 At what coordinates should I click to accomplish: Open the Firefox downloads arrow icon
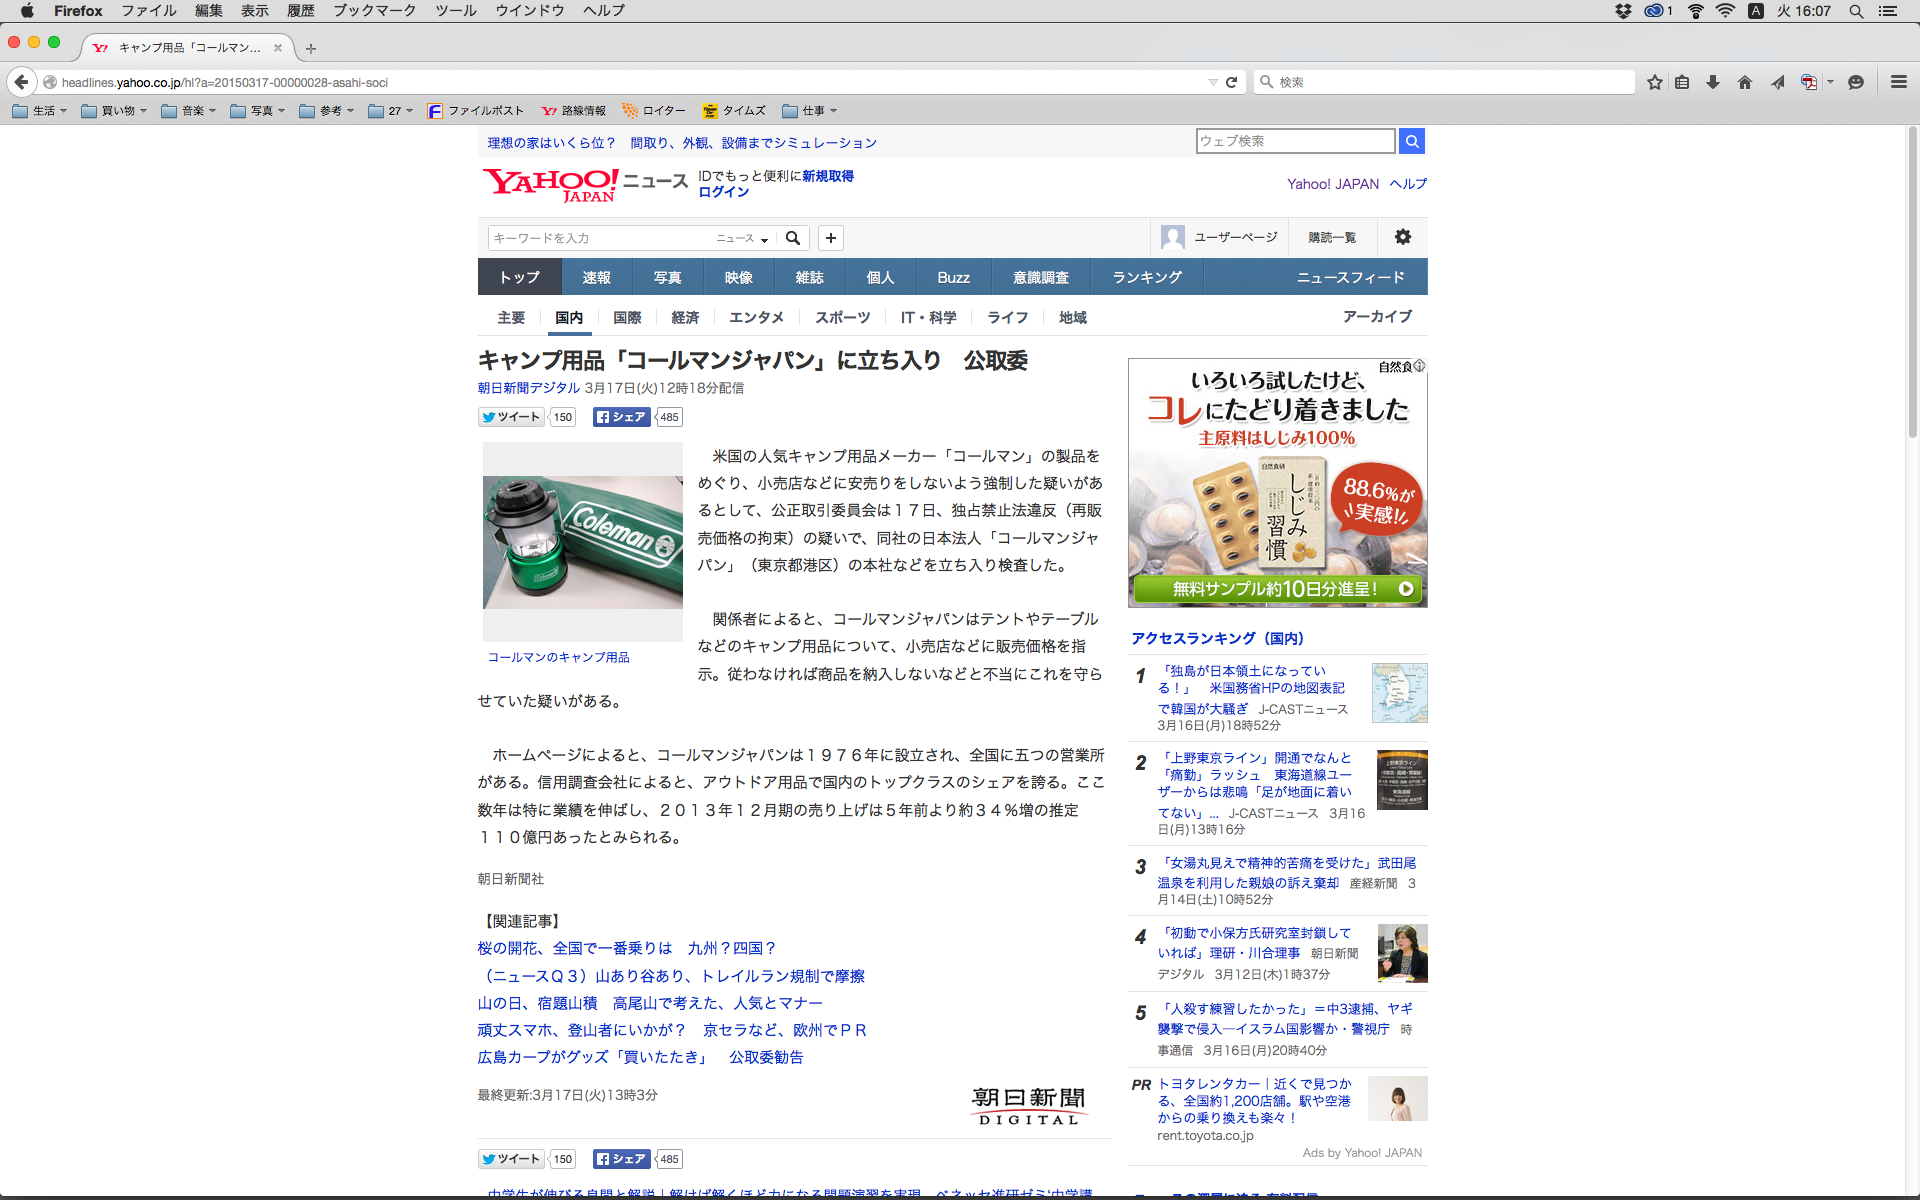(1713, 82)
